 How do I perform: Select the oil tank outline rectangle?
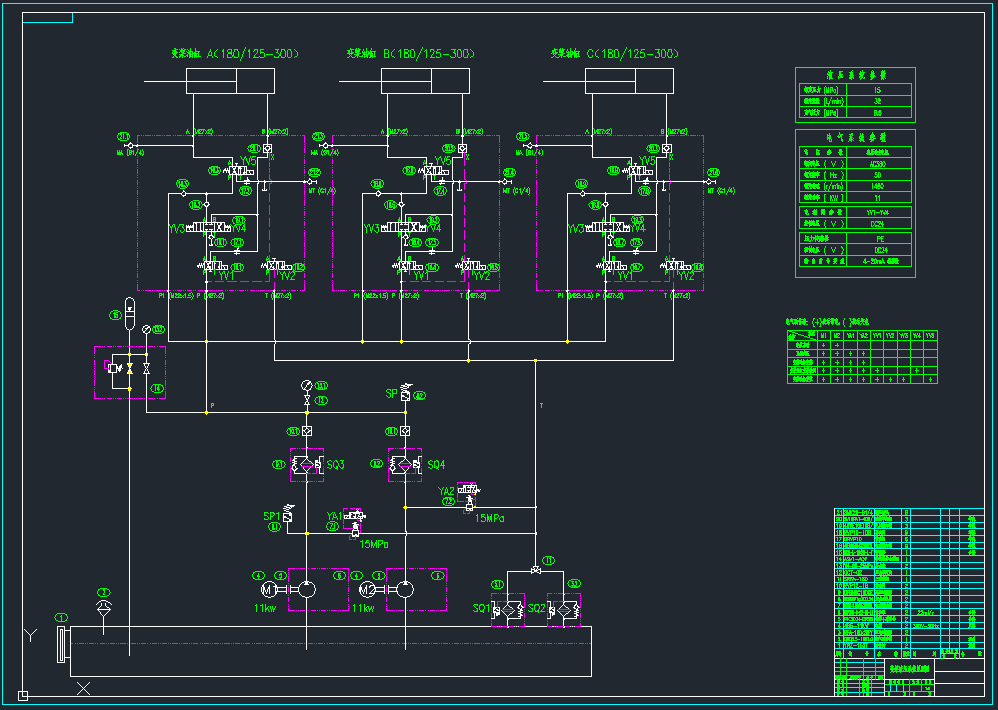(330, 651)
